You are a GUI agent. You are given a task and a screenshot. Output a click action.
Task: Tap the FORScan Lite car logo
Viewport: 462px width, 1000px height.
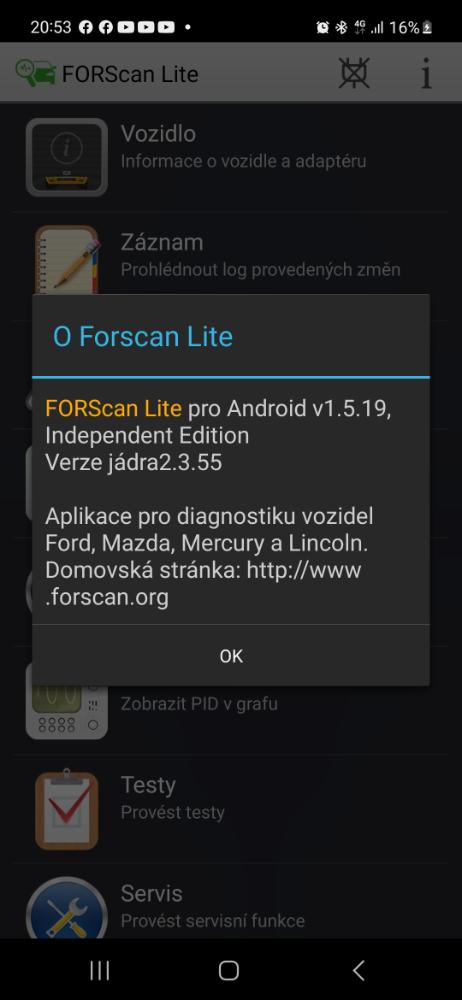[x=35, y=73]
